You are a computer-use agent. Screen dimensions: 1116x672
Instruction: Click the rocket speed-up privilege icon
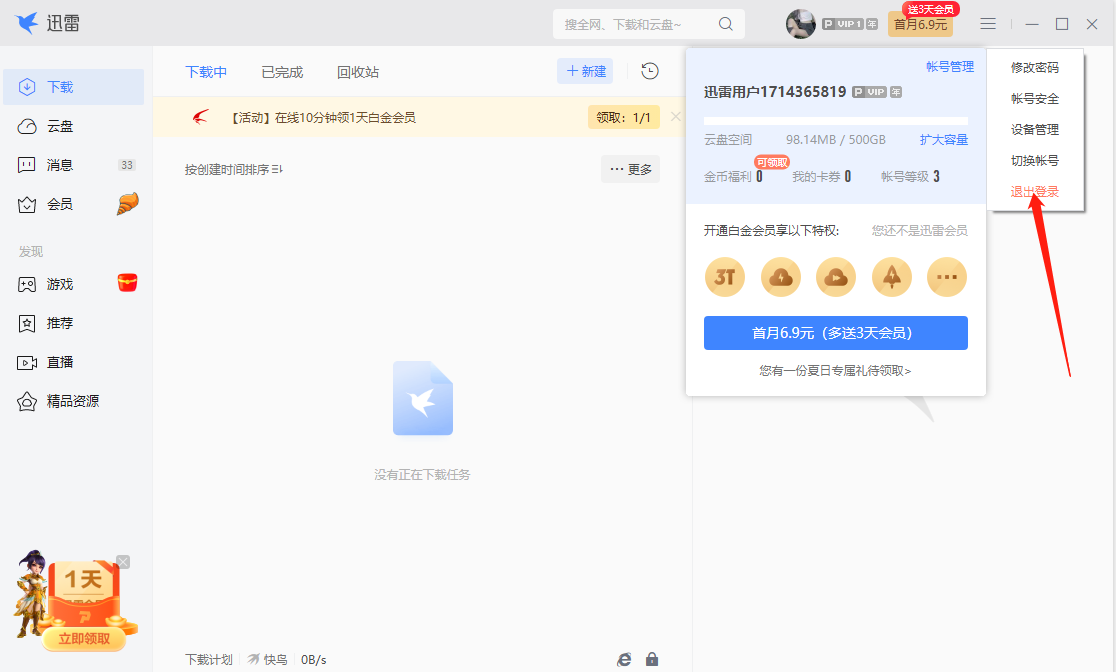pos(891,276)
